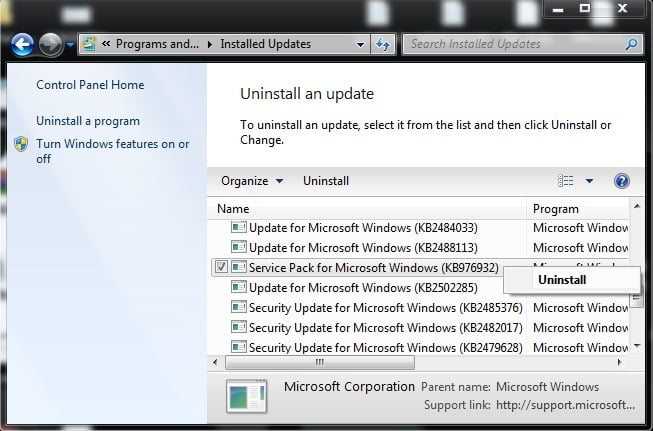Viewport: 653px width, 431px height.
Task: Sort by the Program column header
Action: pyautogui.click(x=578, y=209)
